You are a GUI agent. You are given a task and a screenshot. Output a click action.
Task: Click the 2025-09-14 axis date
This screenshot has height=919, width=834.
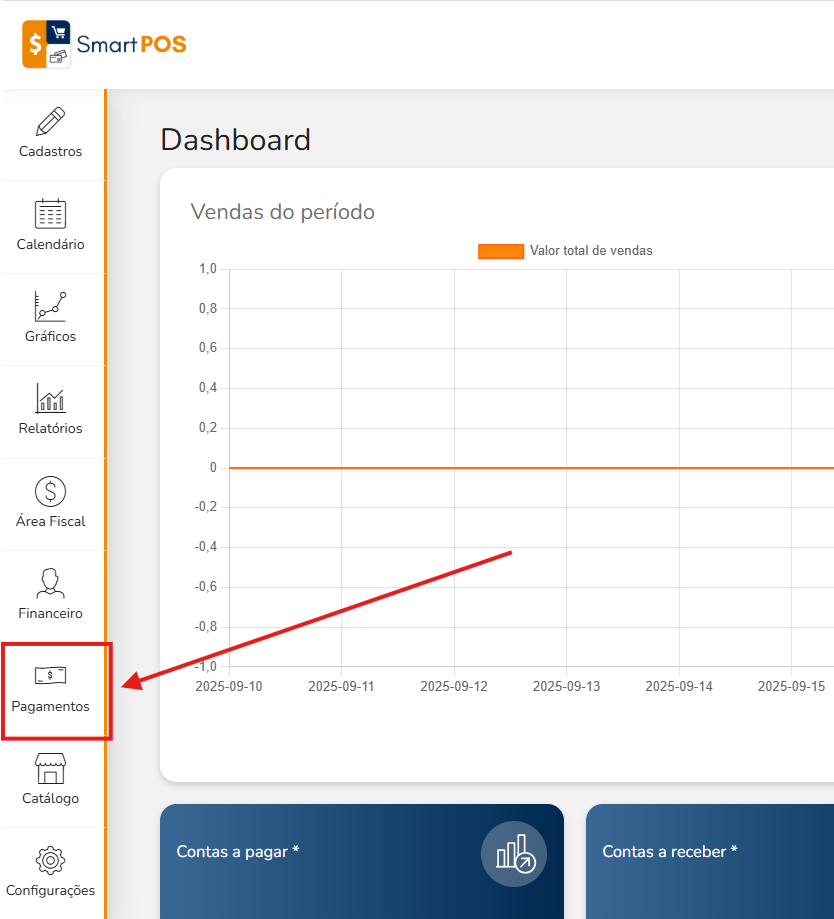point(679,686)
